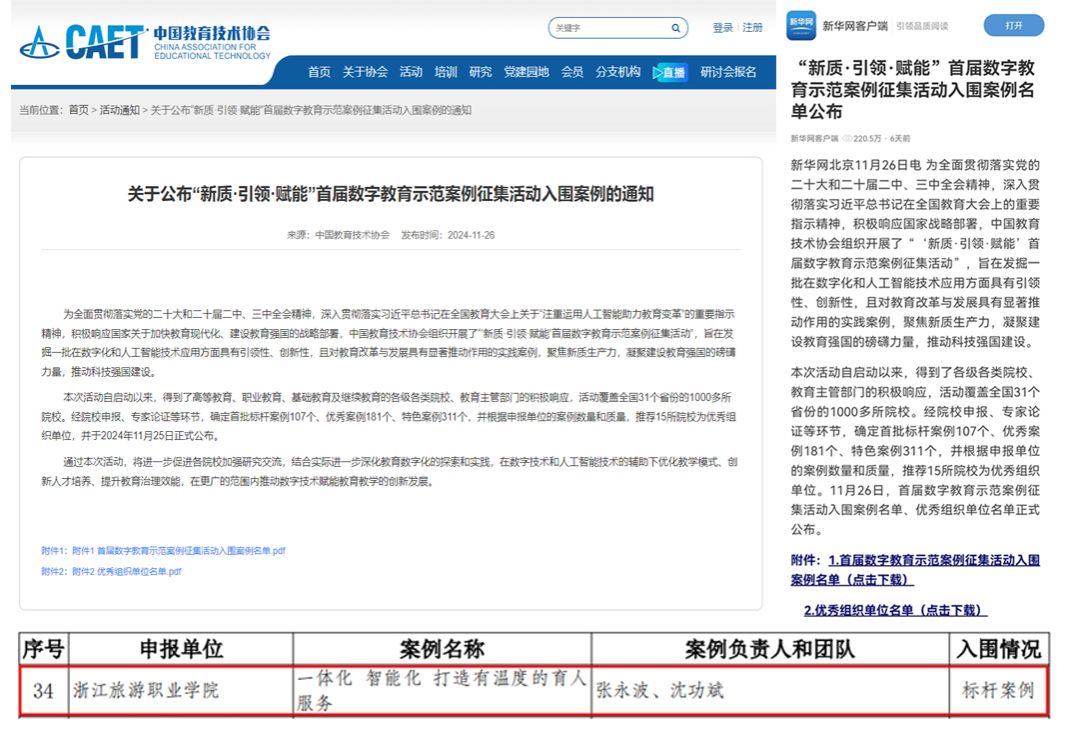Image resolution: width=1068 pixels, height=739 pixels.
Task: Open the 活动 menu item
Action: pyautogui.click(x=411, y=72)
